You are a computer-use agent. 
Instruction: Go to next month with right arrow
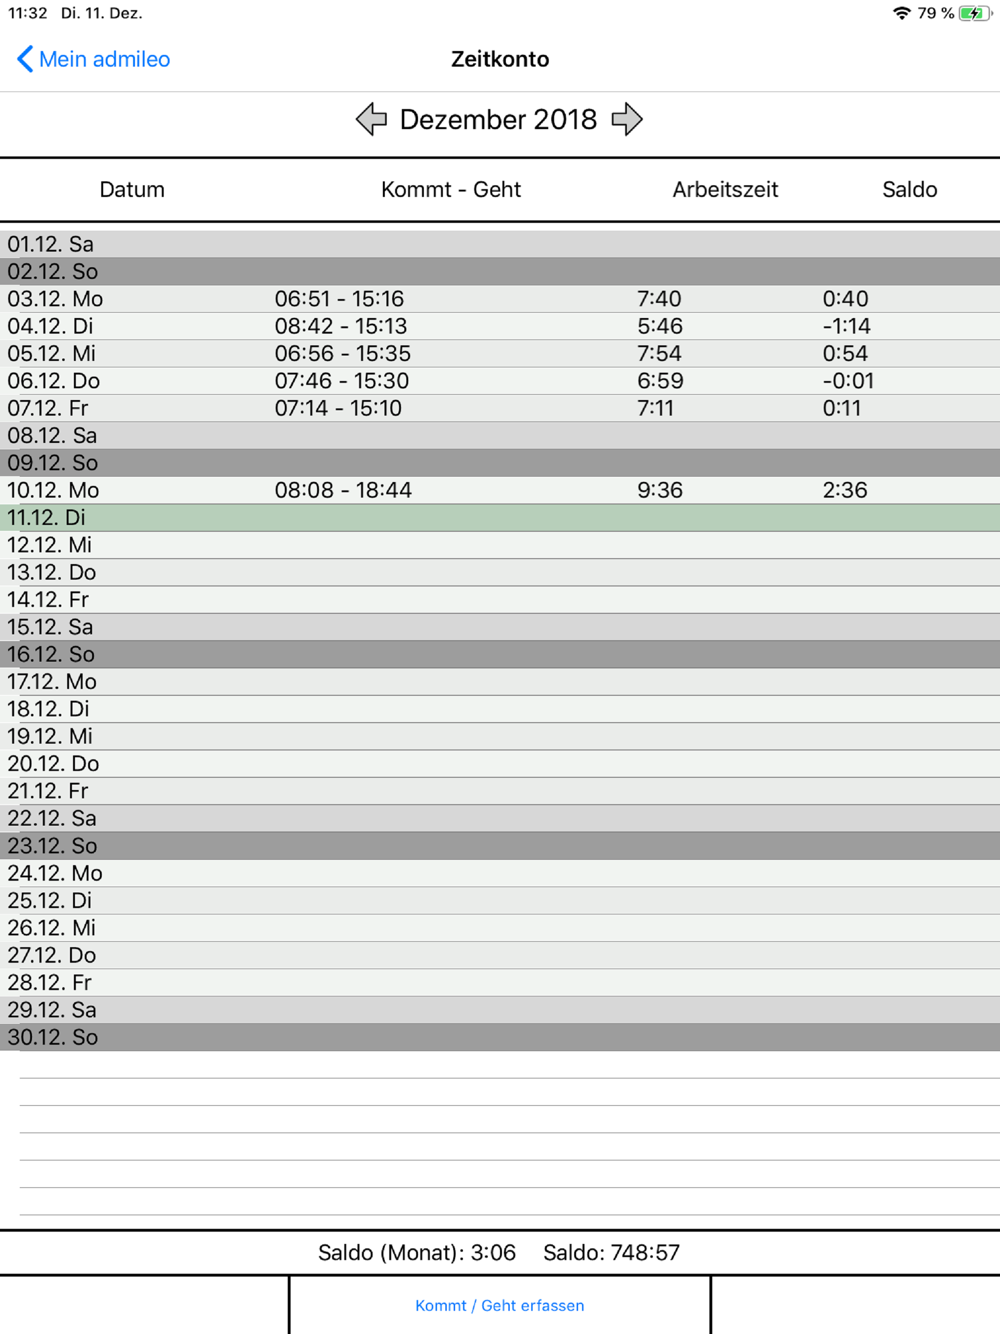click(627, 119)
